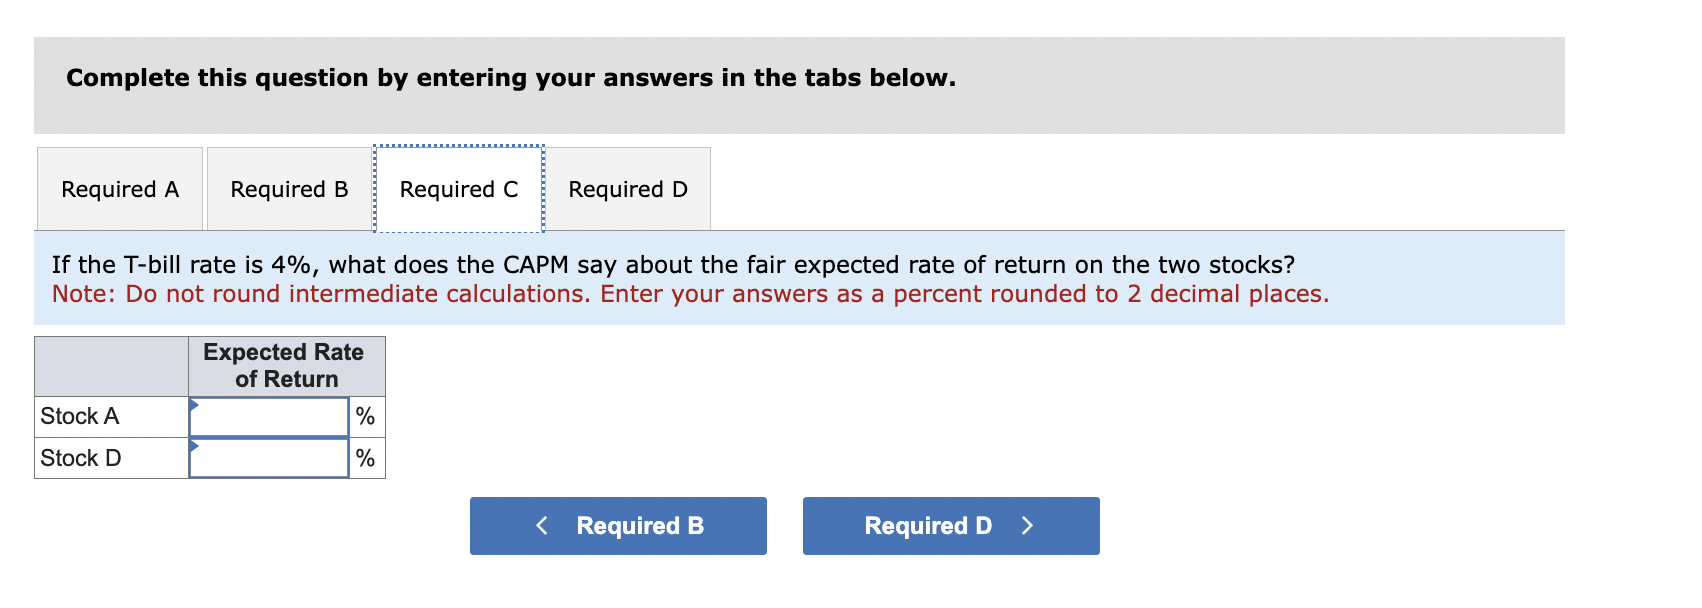Switch to the Required A tab
The height and width of the screenshot is (608, 1702).
(x=119, y=189)
